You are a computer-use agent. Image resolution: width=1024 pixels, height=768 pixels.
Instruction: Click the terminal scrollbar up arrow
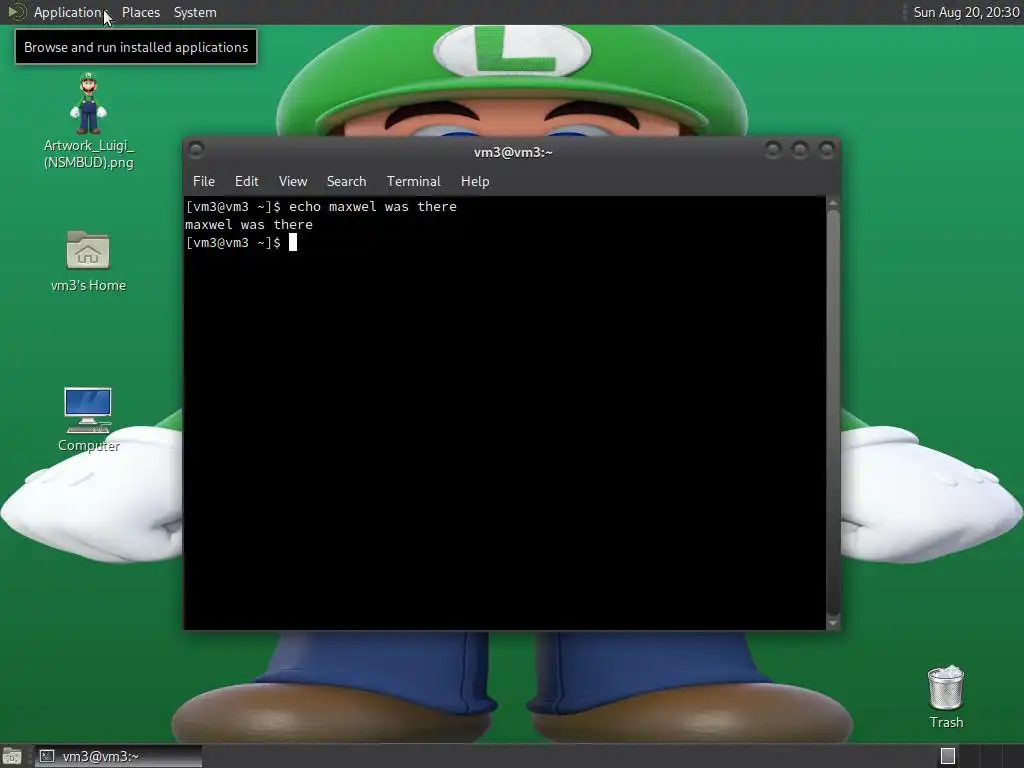[x=833, y=203]
